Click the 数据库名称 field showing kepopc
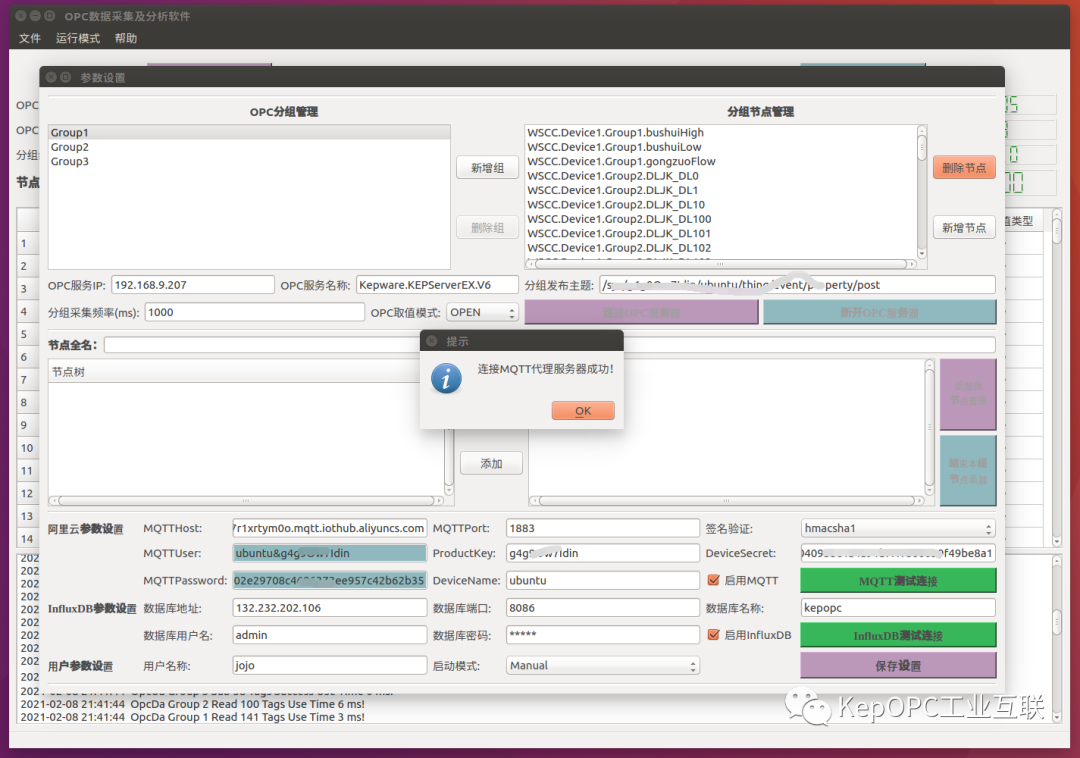This screenshot has height=758, width=1080. 898,608
